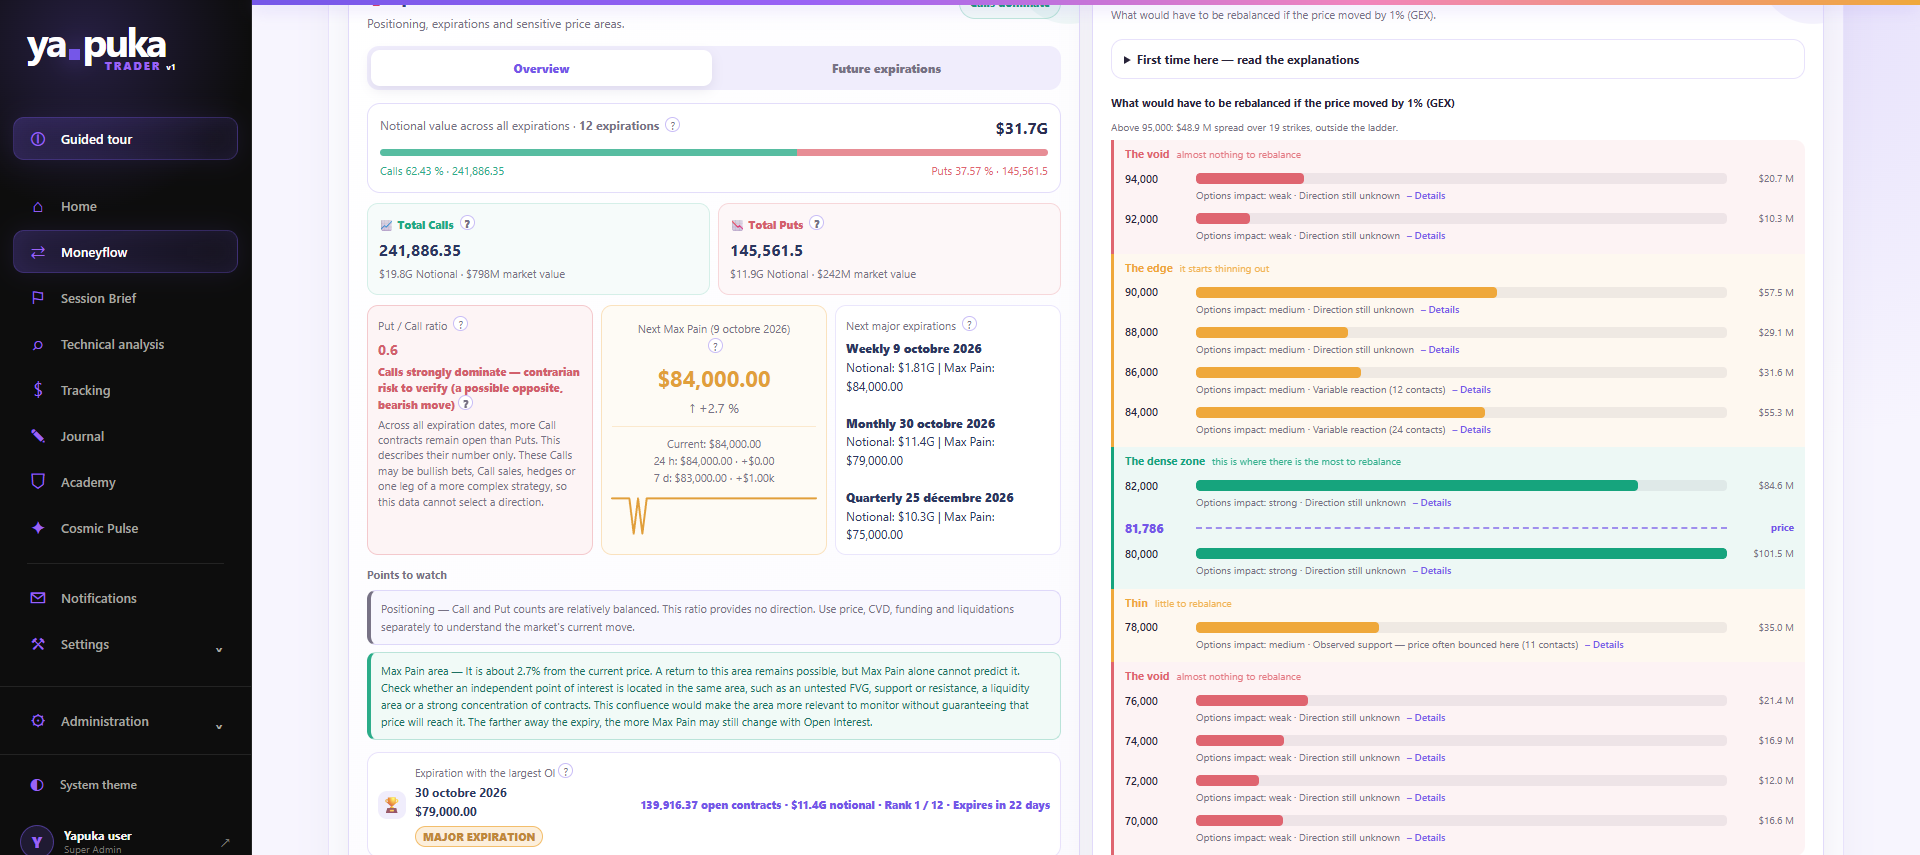Open Session Brief in the sidebar
This screenshot has height=855, width=1920.
point(125,298)
